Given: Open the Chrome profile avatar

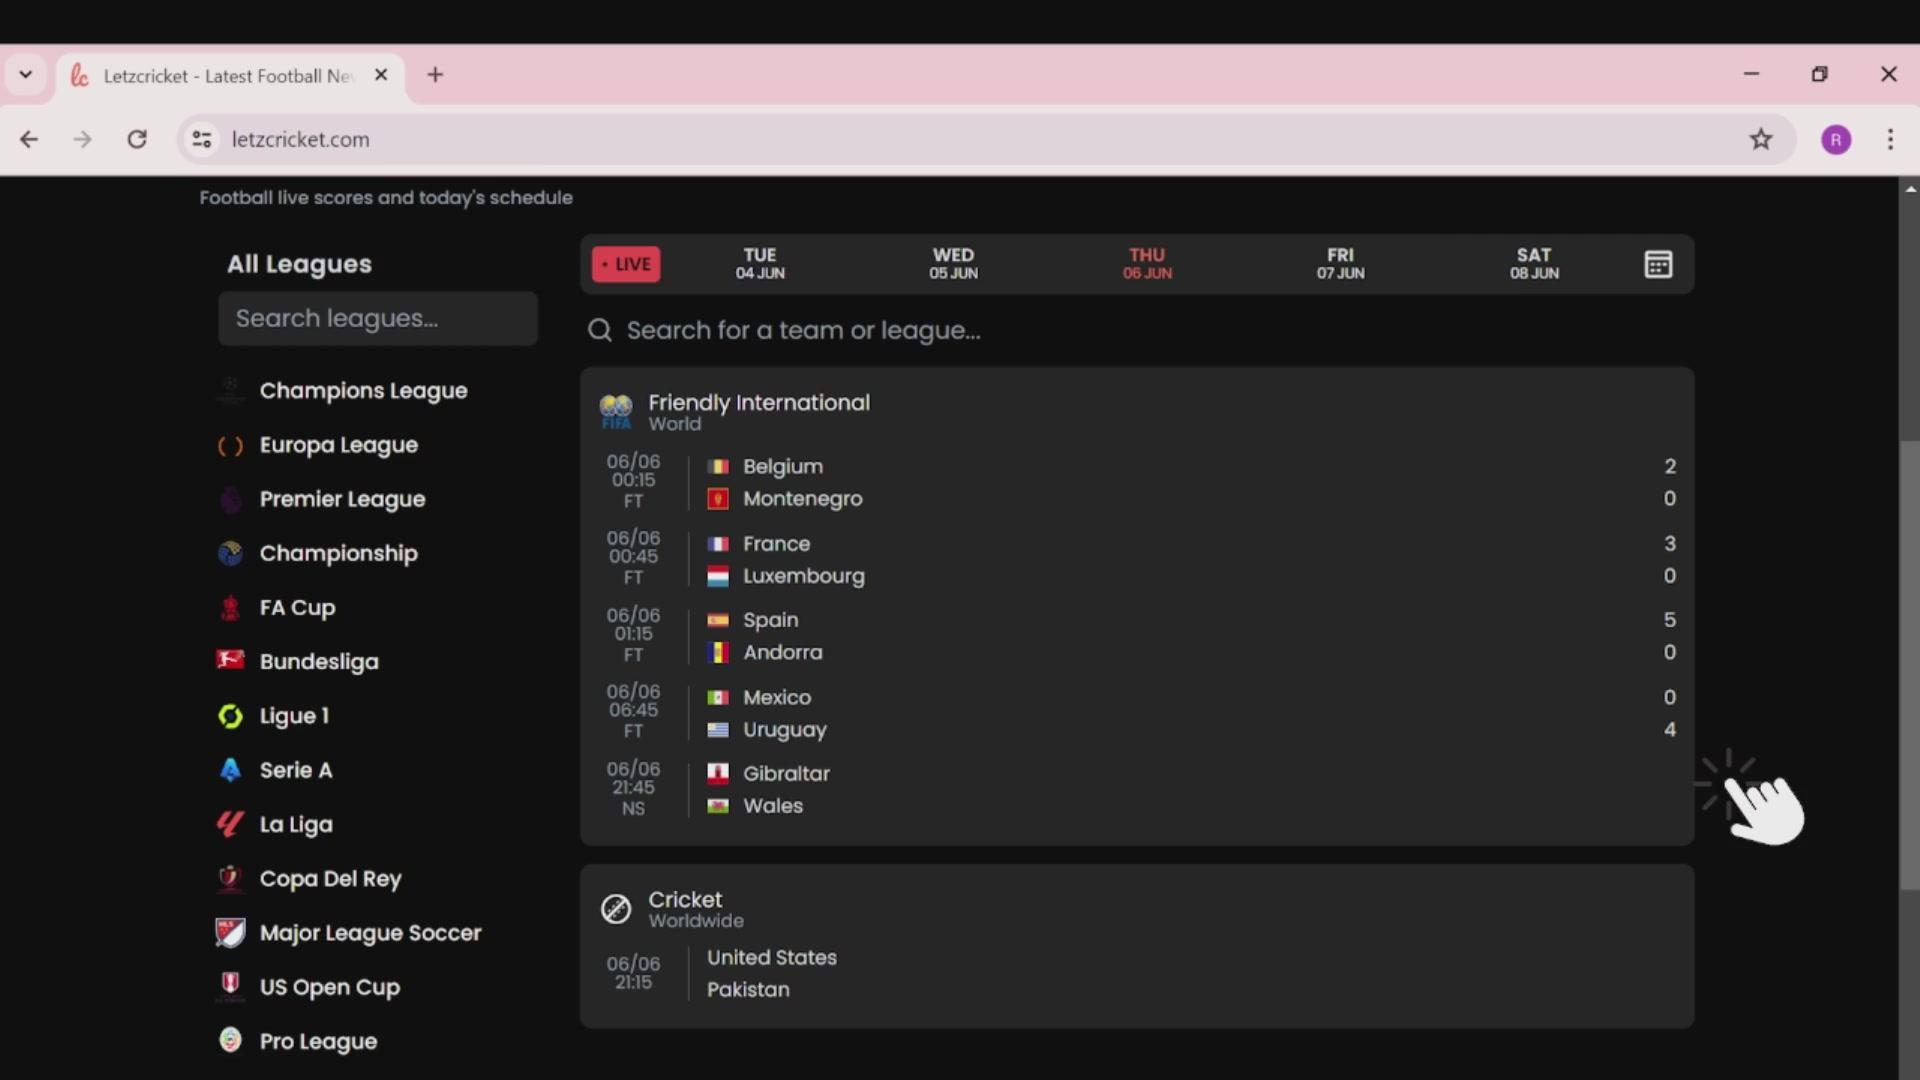Looking at the screenshot, I should (x=1836, y=139).
